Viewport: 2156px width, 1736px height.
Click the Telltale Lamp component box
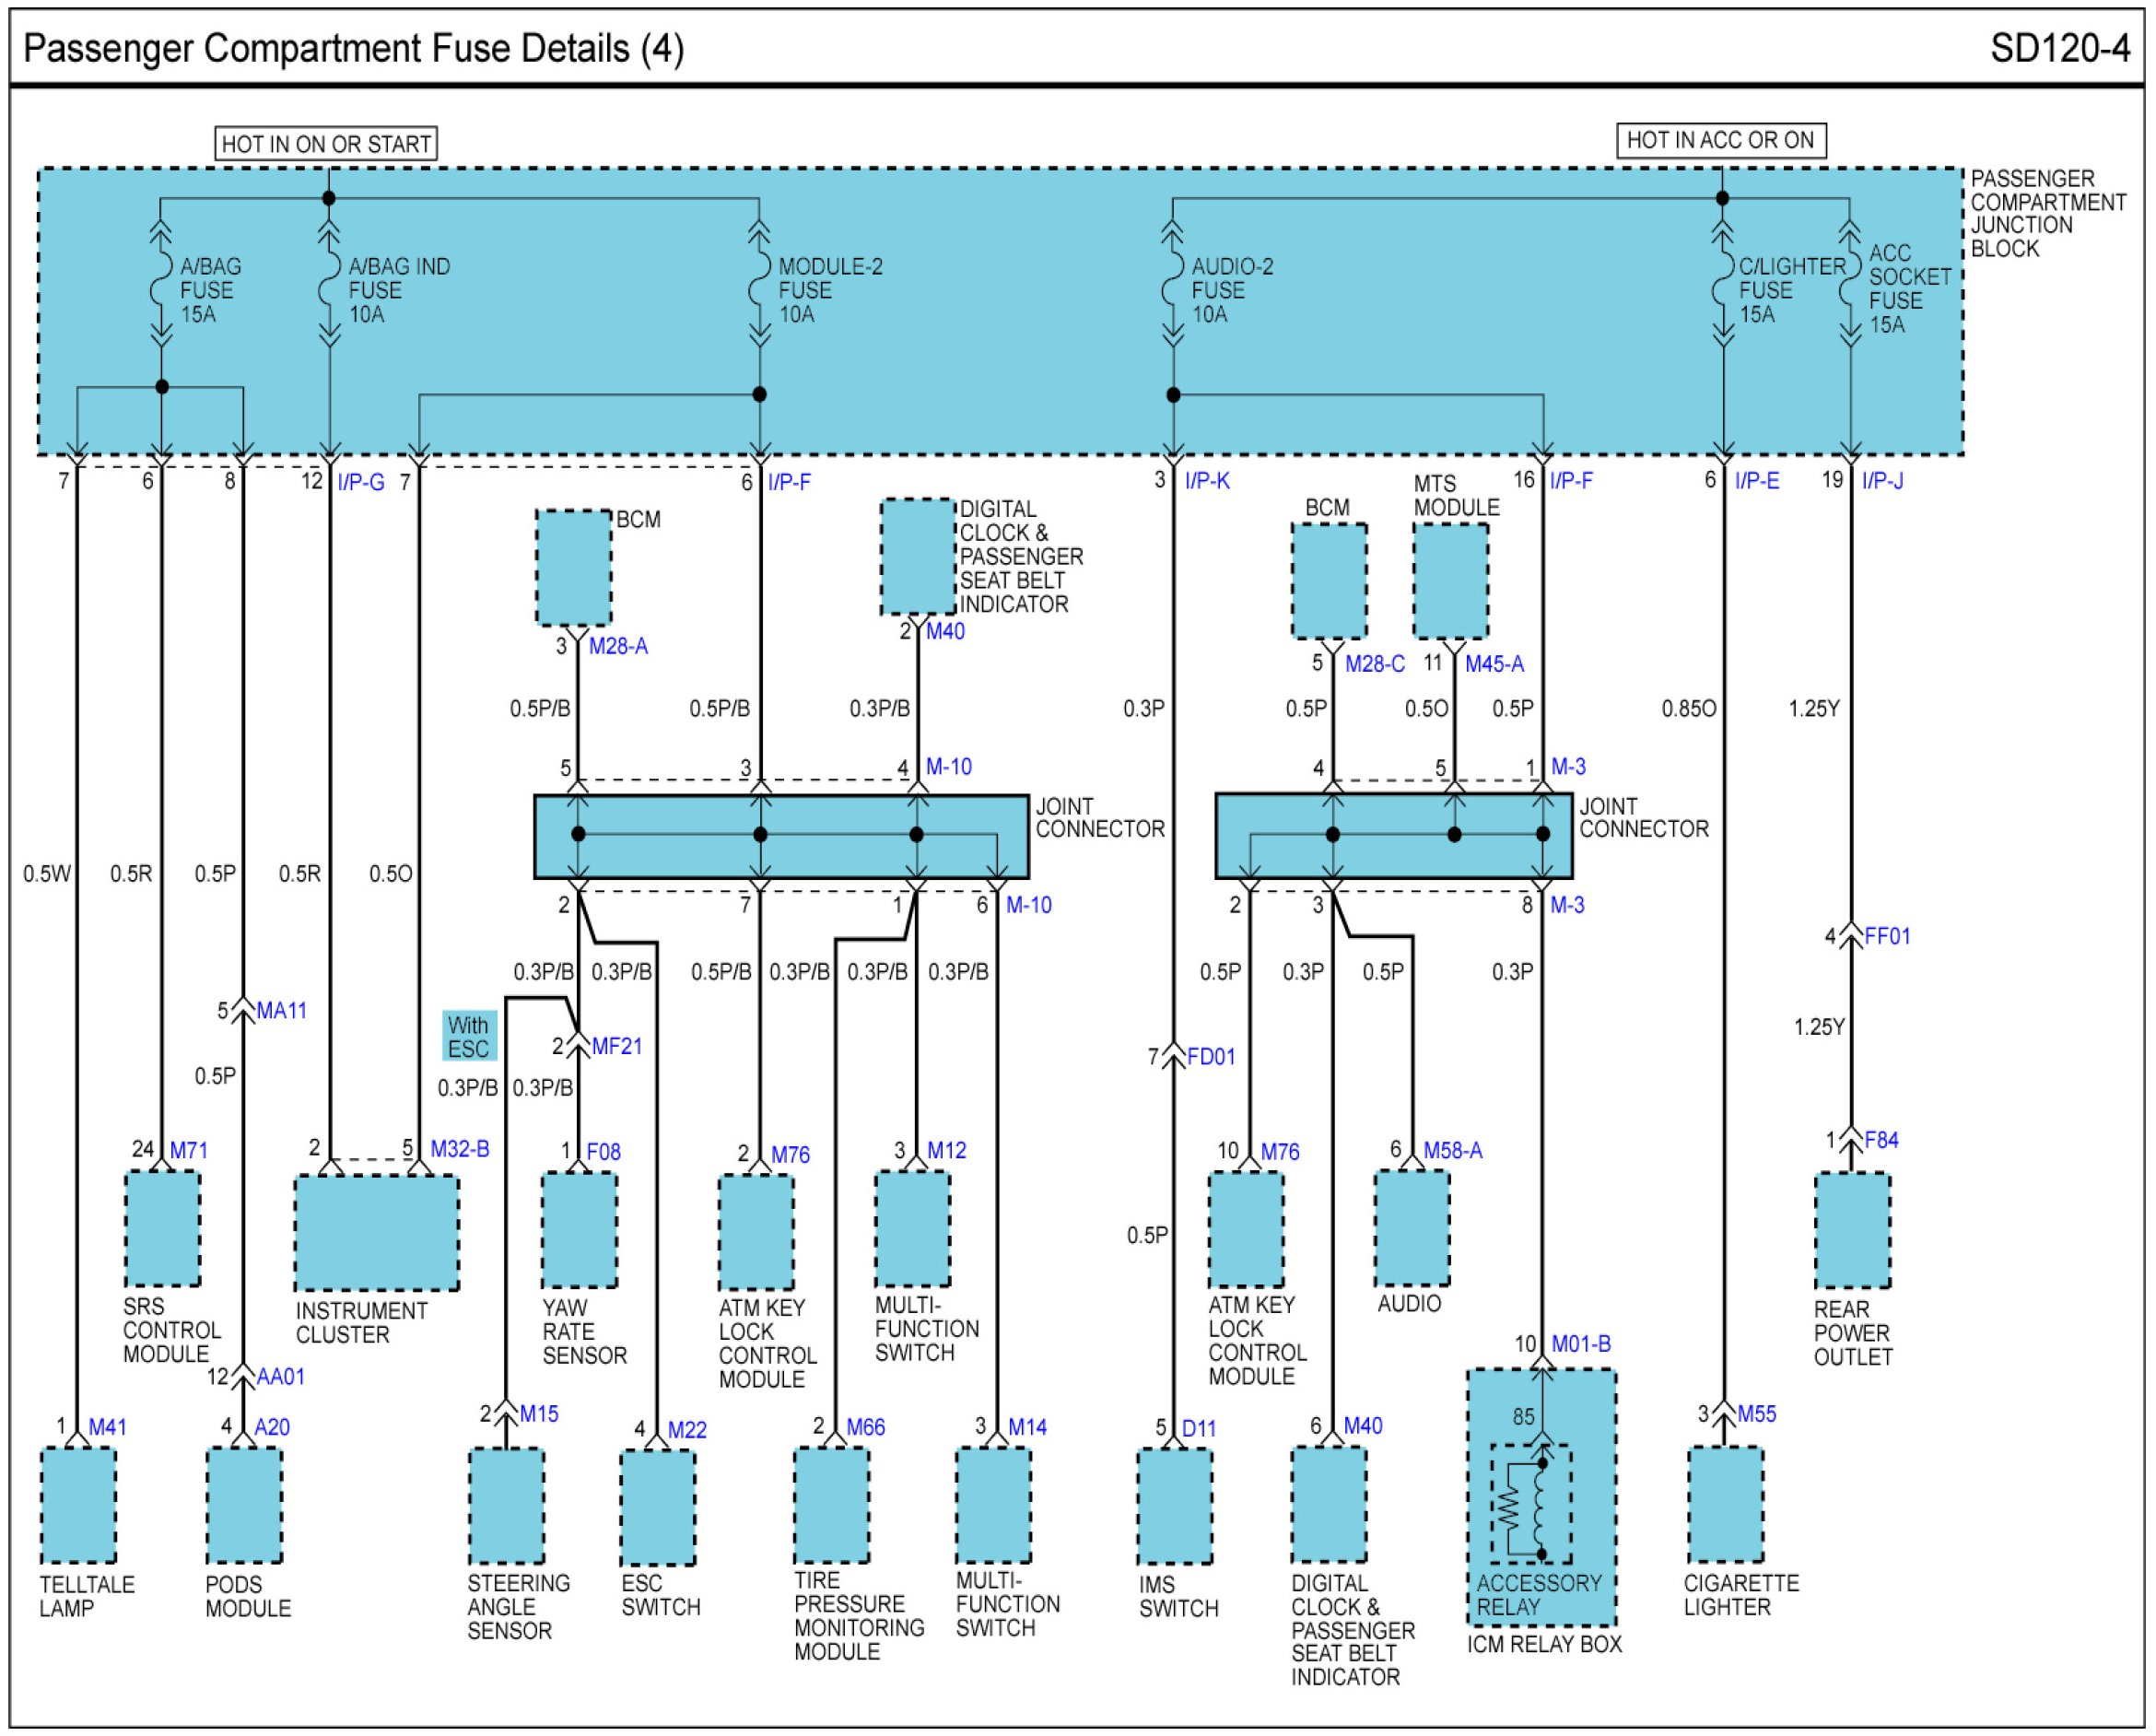[78, 1506]
